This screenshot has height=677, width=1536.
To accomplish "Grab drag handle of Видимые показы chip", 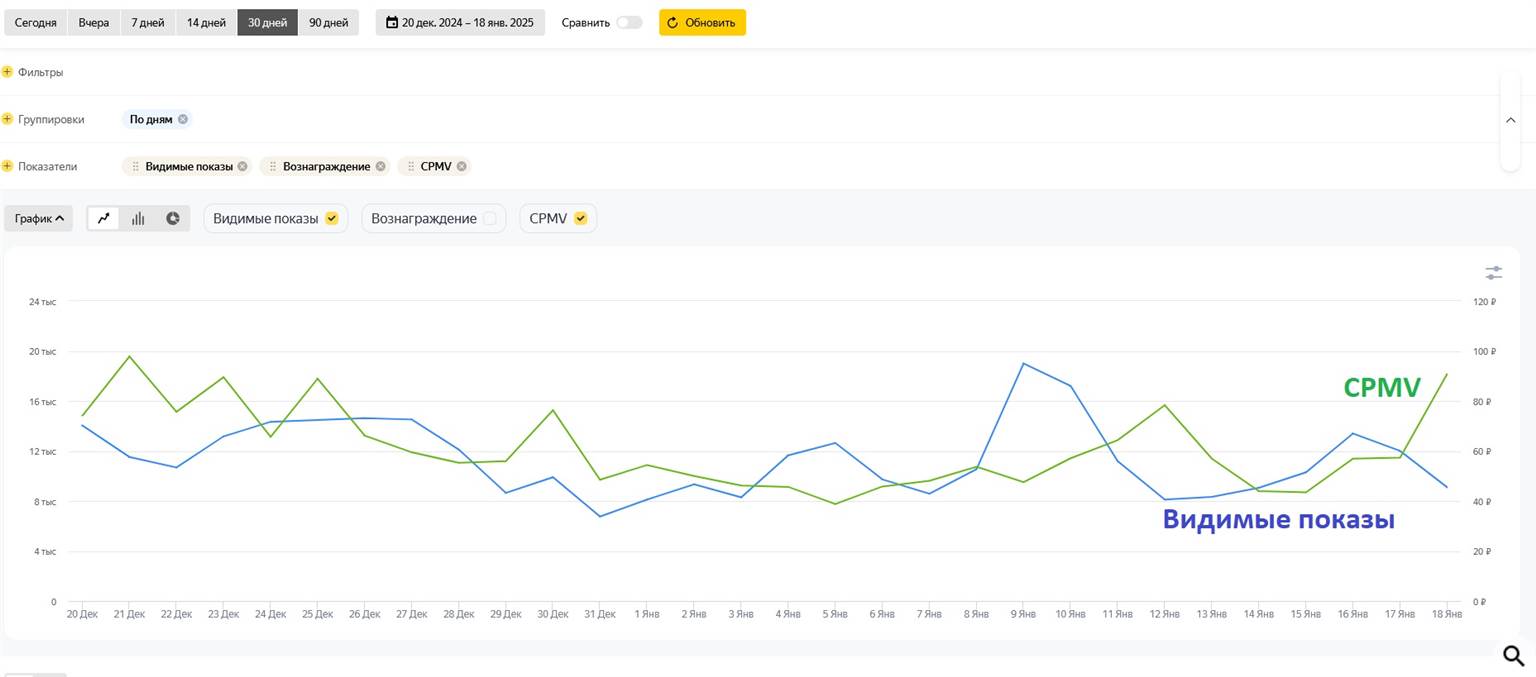I will click(x=136, y=166).
